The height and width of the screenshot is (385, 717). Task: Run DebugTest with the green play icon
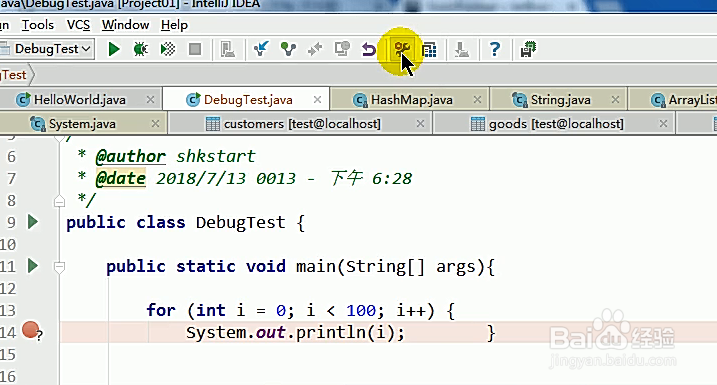tap(113, 49)
